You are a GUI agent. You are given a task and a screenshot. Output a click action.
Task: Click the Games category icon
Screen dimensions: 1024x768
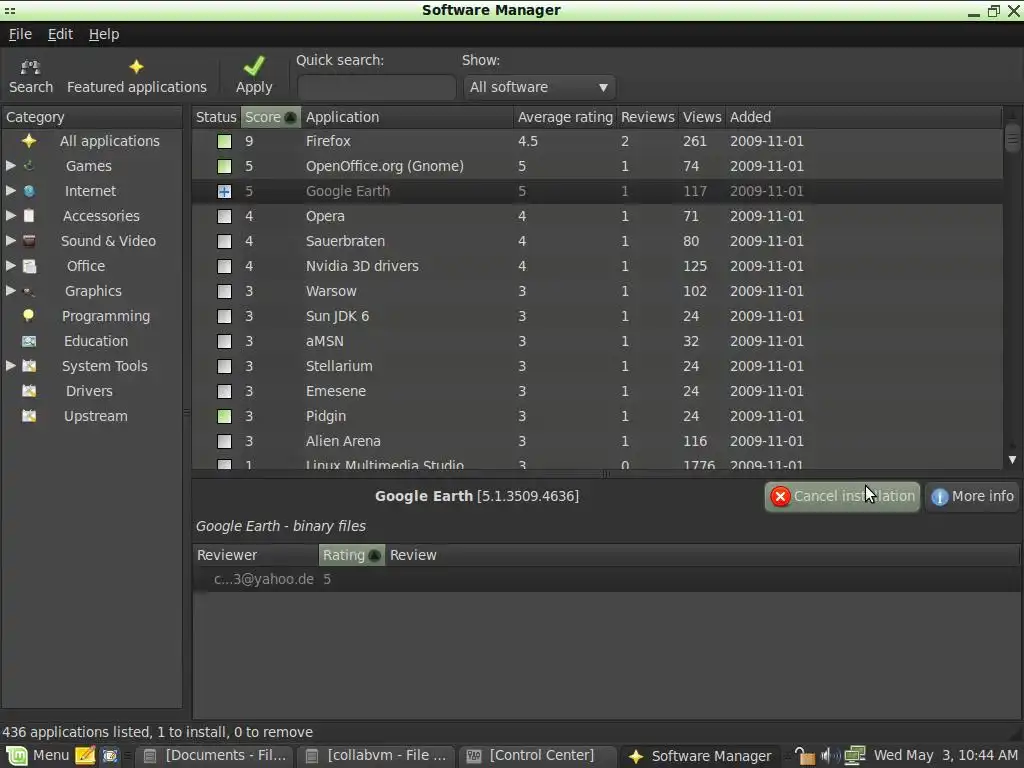[x=29, y=166]
